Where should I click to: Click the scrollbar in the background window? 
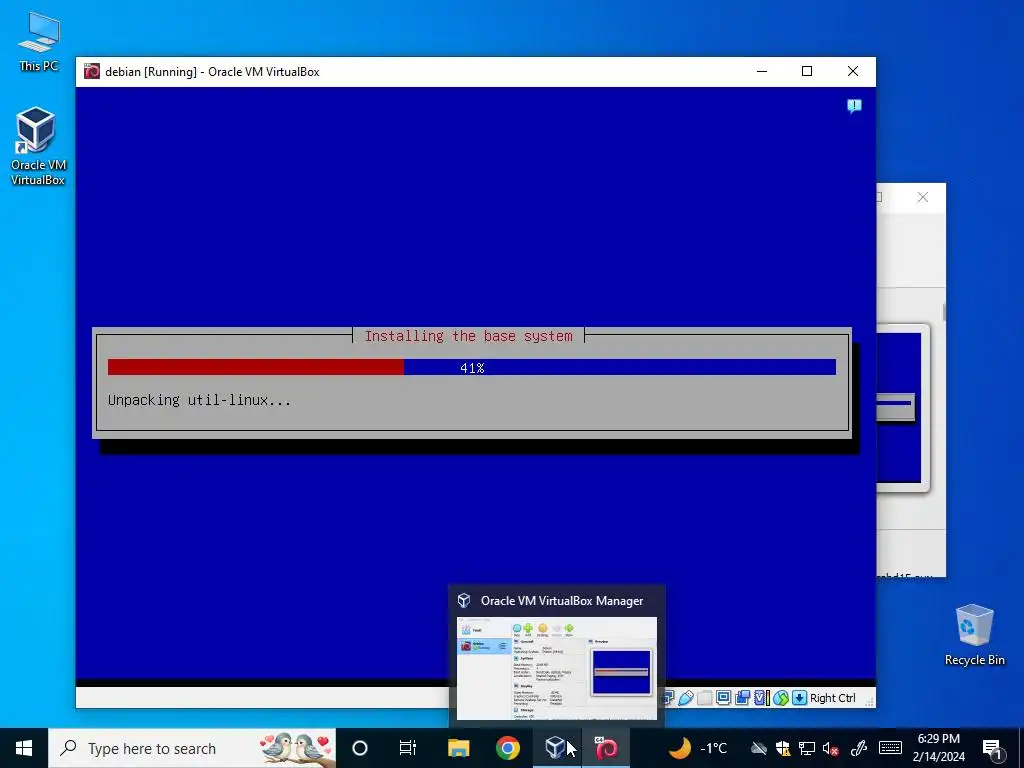pyautogui.click(x=944, y=312)
